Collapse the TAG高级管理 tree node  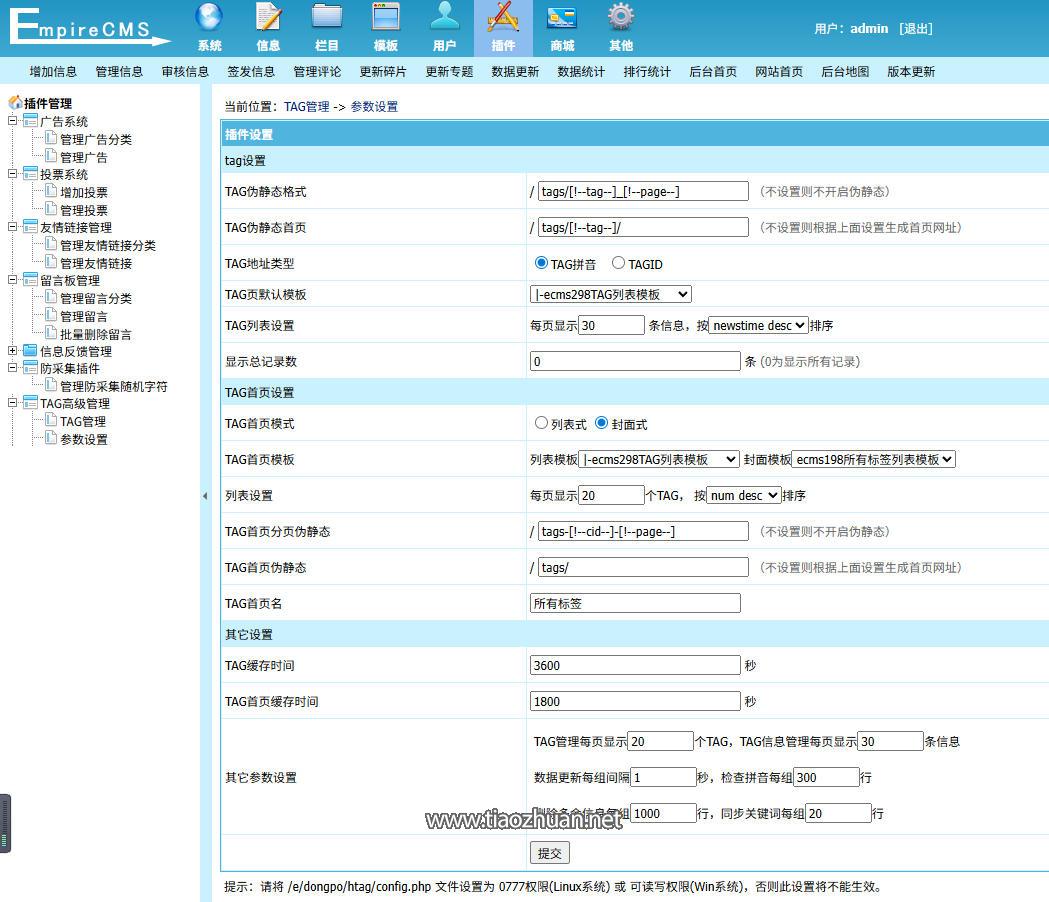pos(12,403)
